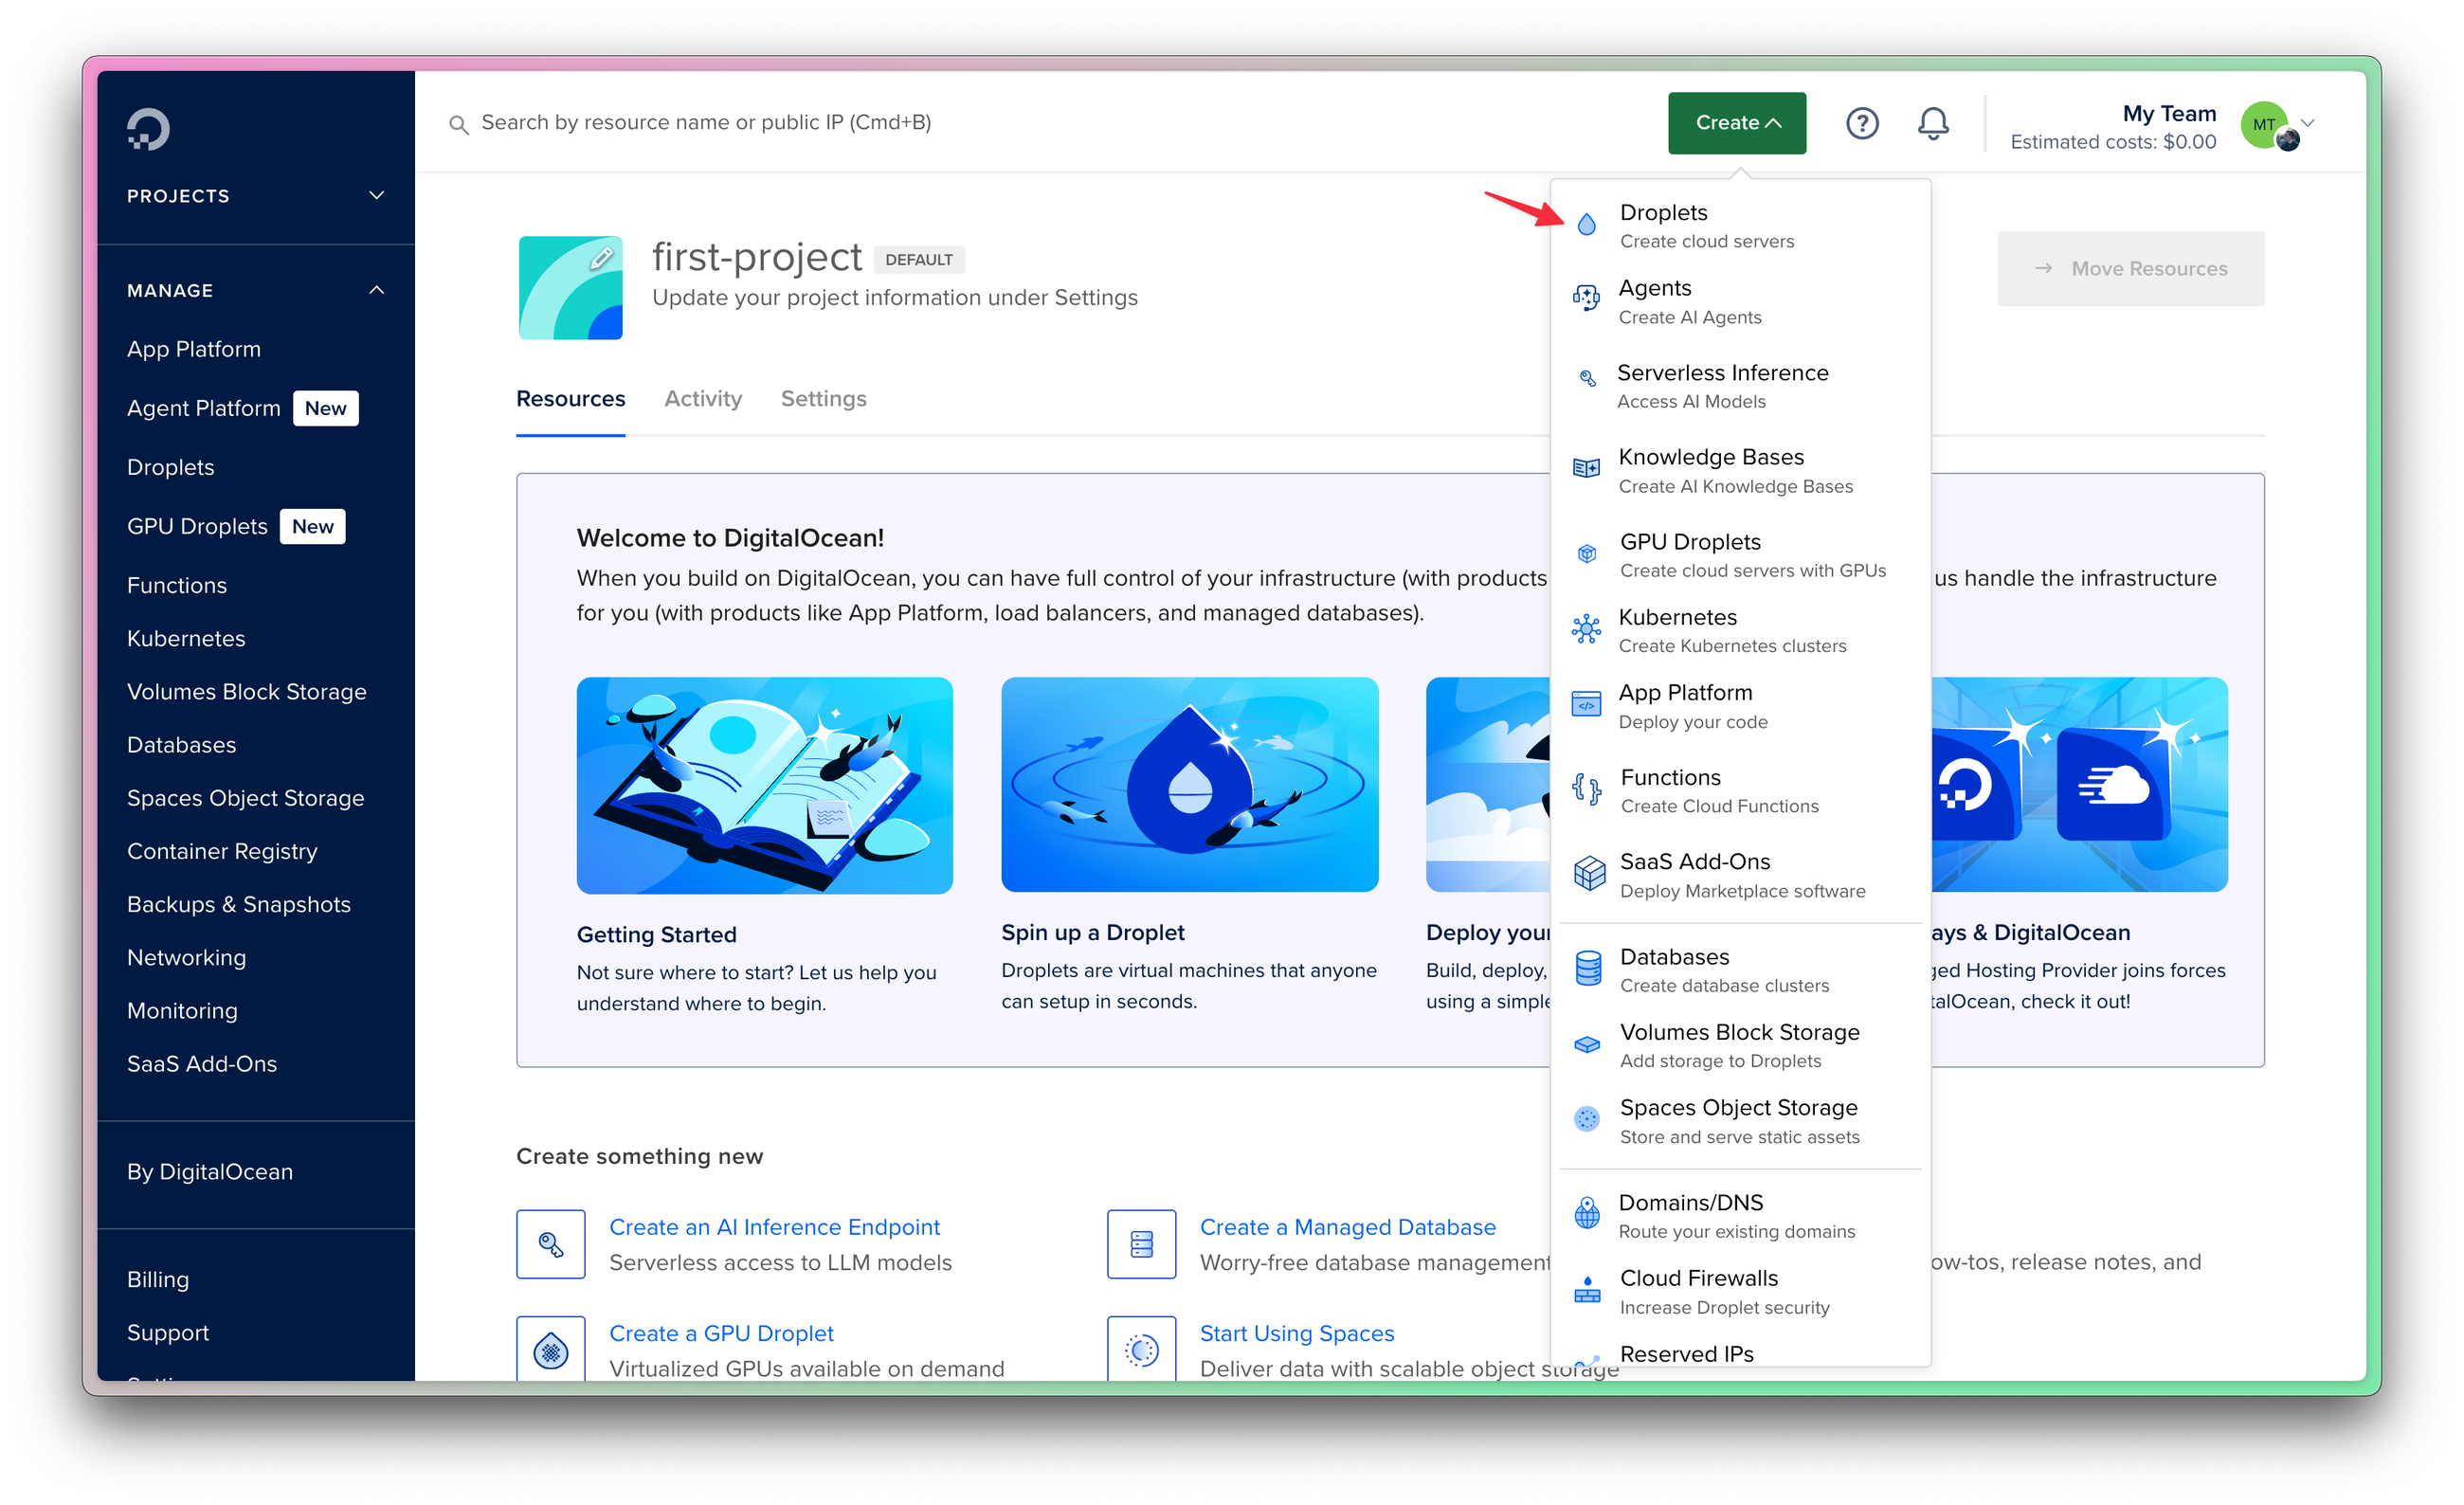
Task: Click the DigitalOcean logo in sidebar
Action: tap(148, 129)
